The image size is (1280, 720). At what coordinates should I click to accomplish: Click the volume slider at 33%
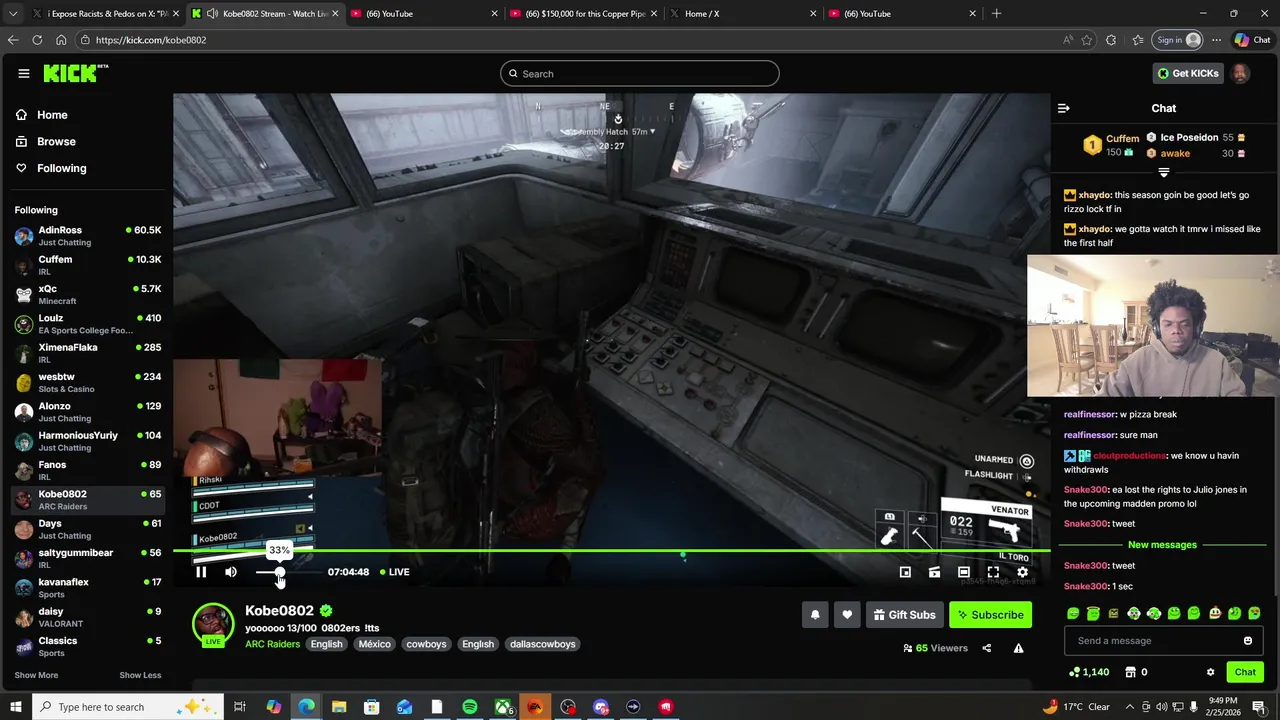[279, 572]
